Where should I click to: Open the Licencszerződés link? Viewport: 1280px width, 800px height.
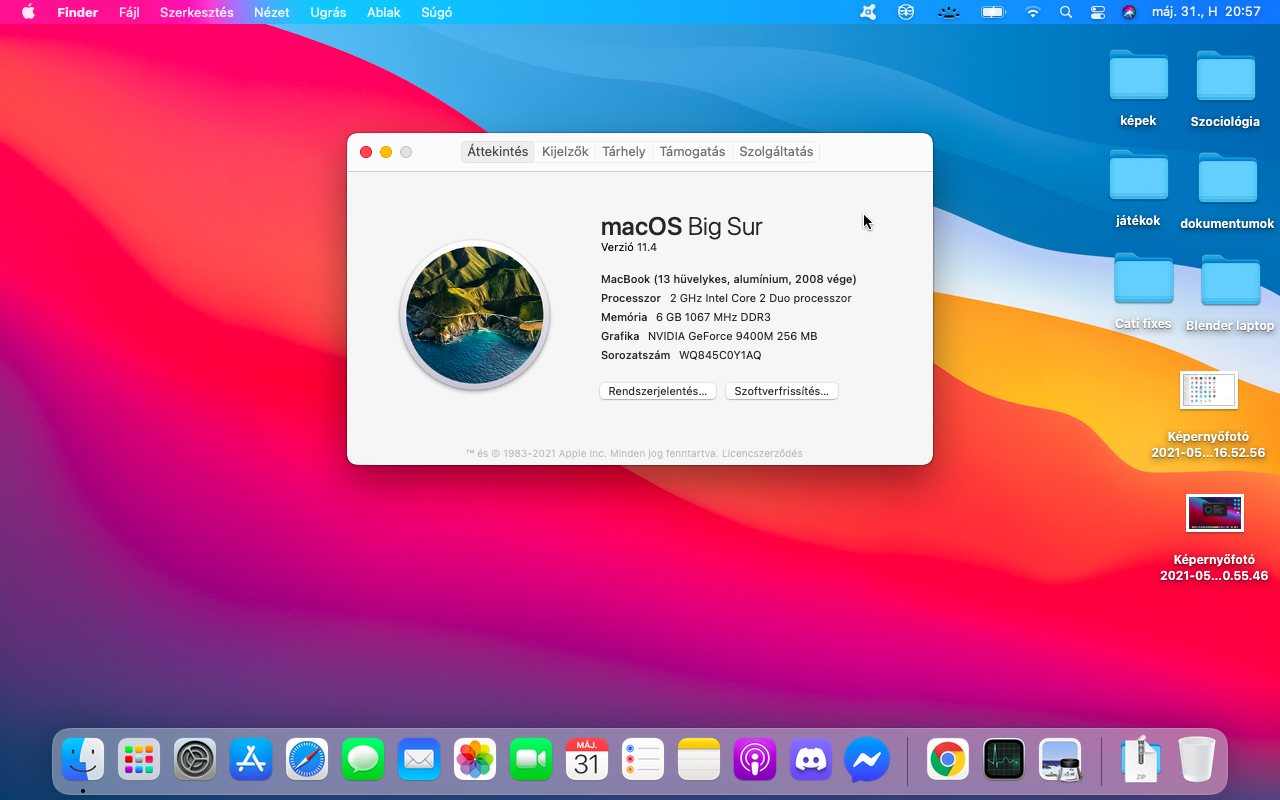[x=762, y=454]
